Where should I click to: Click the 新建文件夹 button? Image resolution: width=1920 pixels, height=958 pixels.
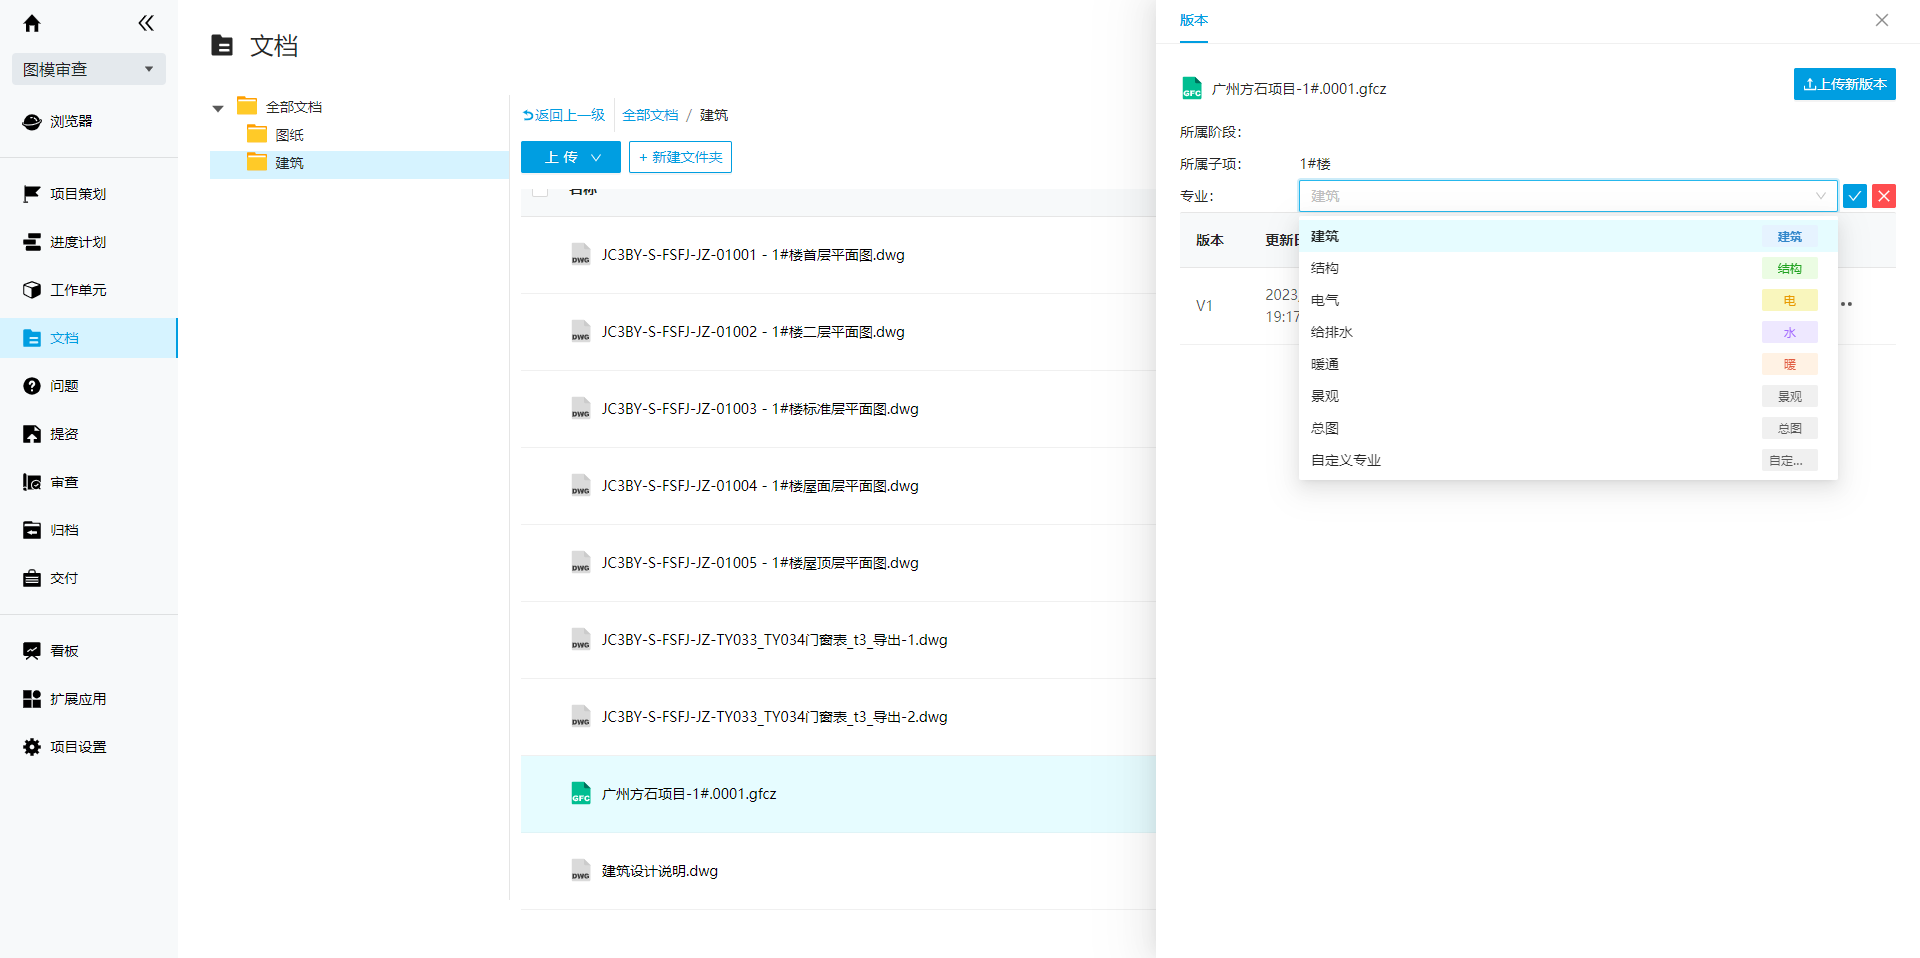tap(680, 157)
